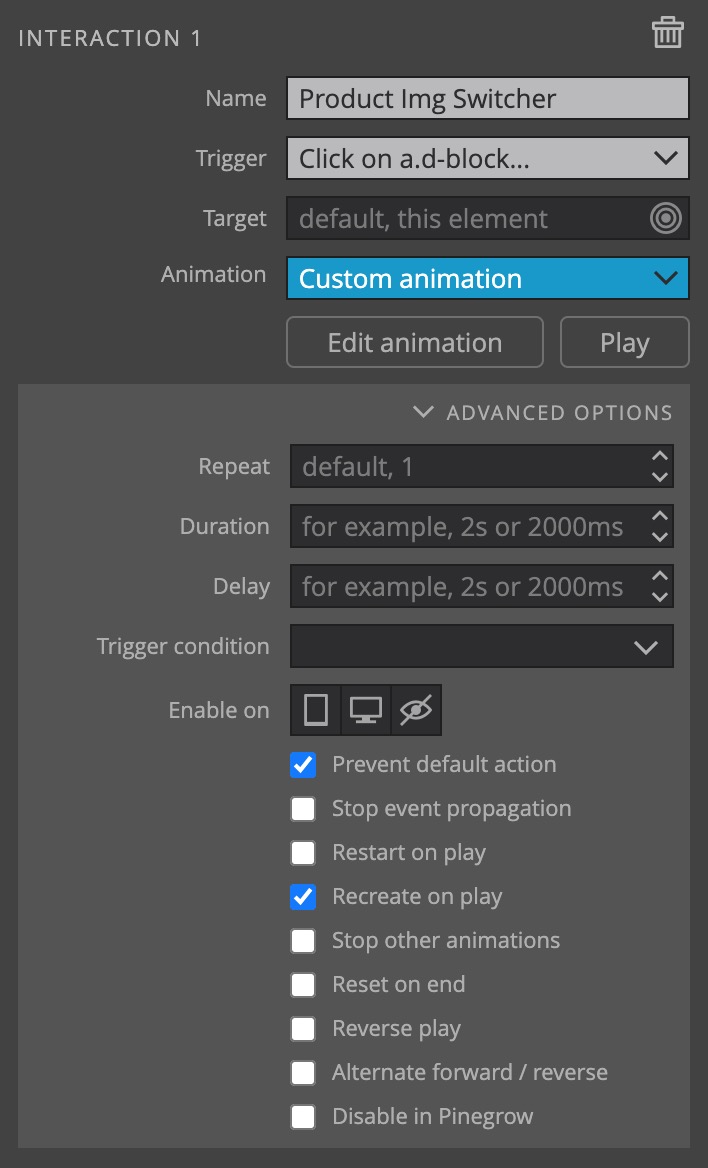The height and width of the screenshot is (1168, 708).
Task: Click the Edit animation button
Action: click(415, 342)
